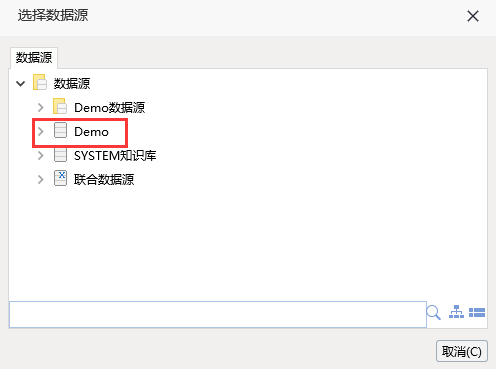The image size is (496, 369).
Task: Switch to list view icon
Action: [x=477, y=312]
